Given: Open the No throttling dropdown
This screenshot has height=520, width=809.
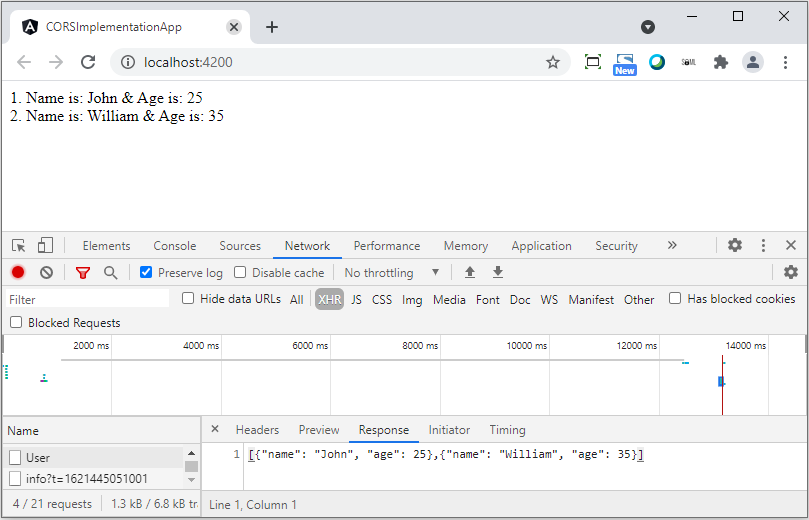Looking at the screenshot, I should [x=392, y=272].
